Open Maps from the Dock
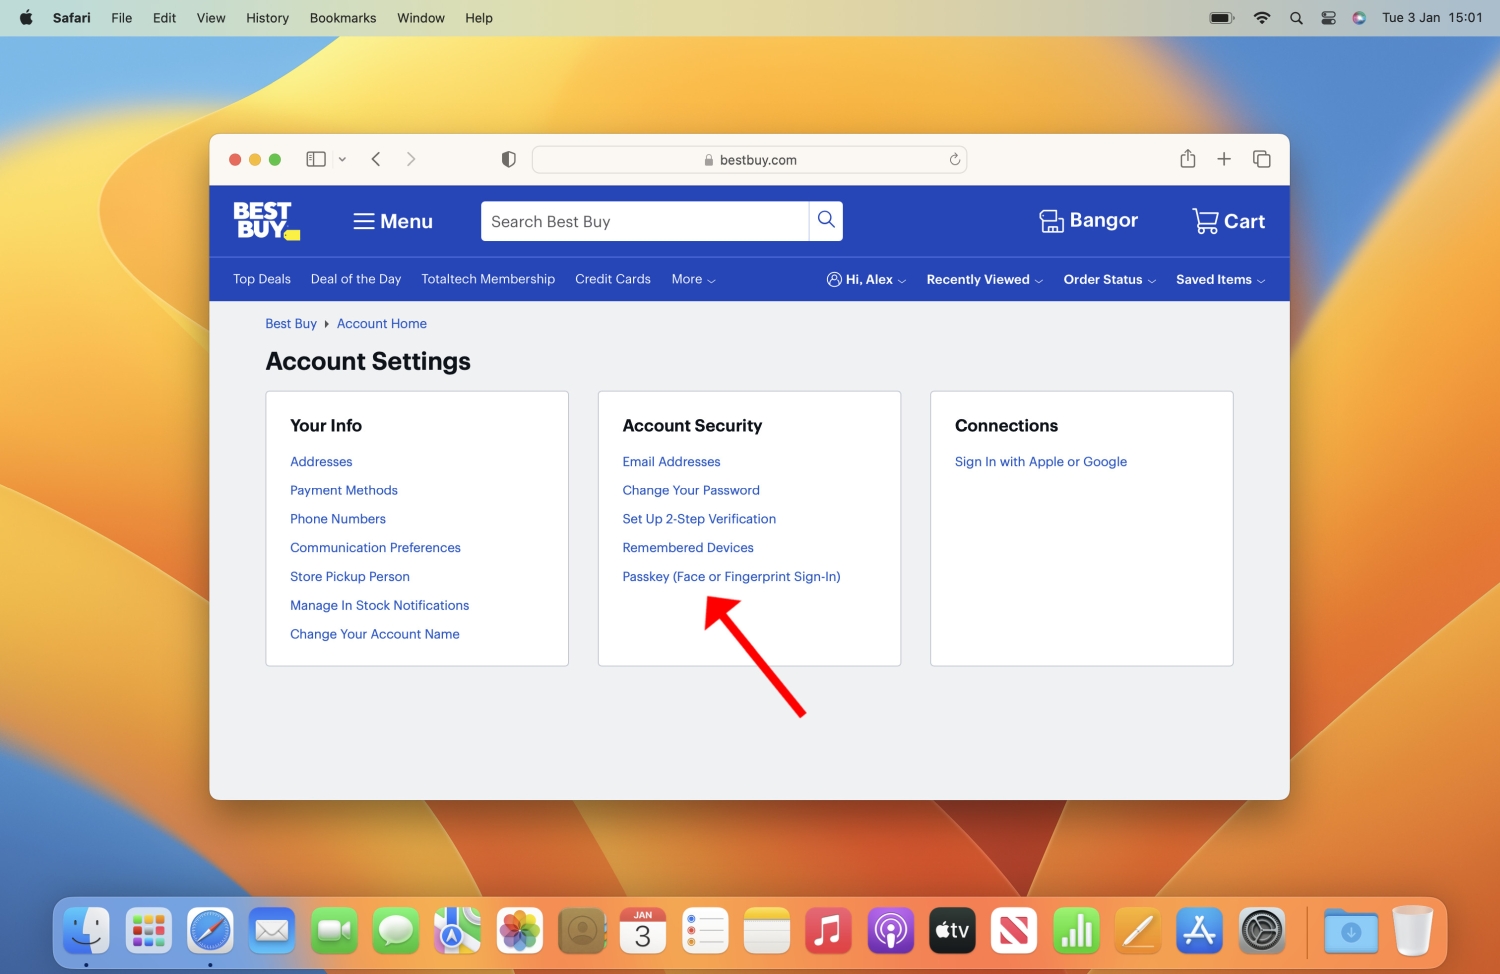The image size is (1500, 974). click(x=458, y=931)
